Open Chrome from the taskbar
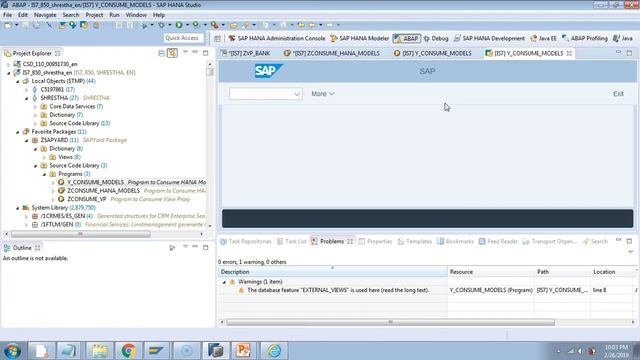640x360 pixels. [128, 351]
